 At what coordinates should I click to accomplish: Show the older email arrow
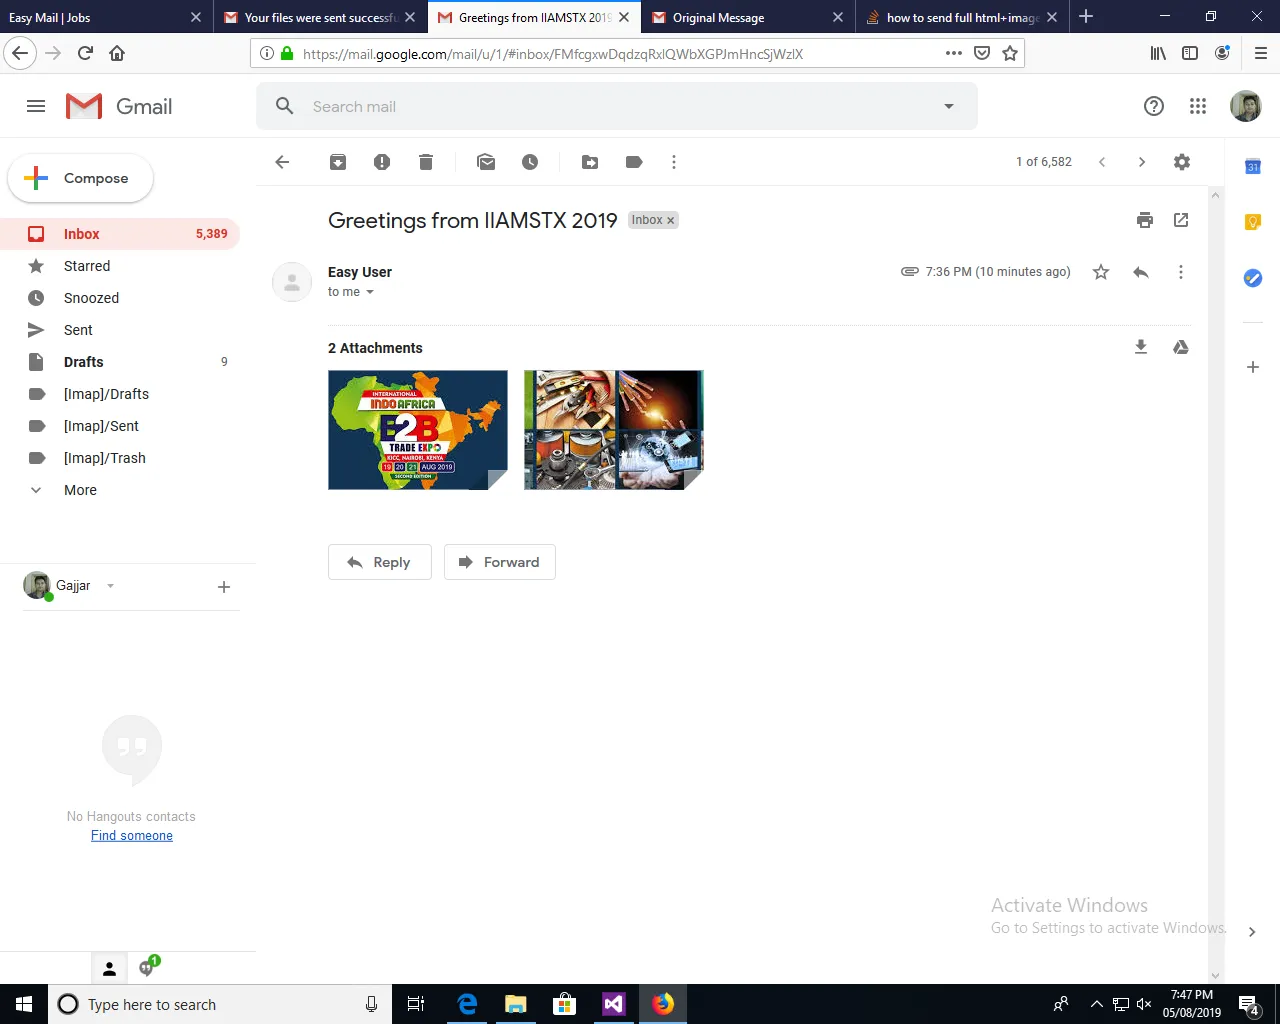pyautogui.click(x=1142, y=162)
